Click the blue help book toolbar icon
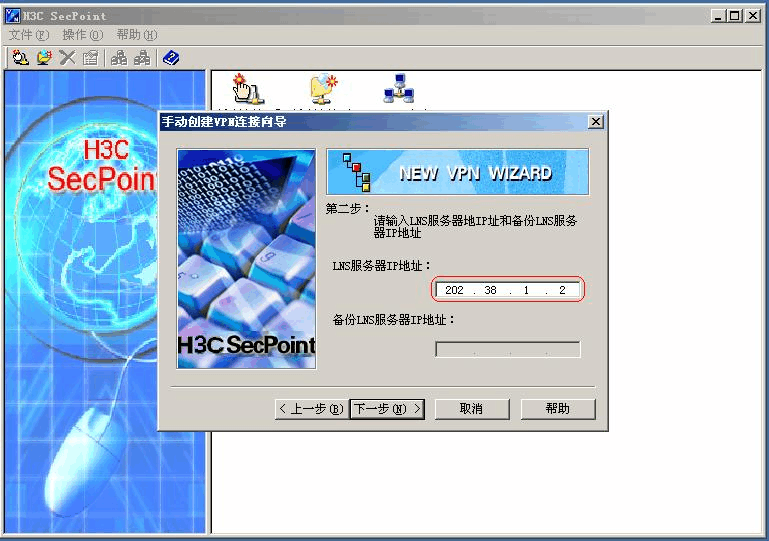 coord(171,58)
